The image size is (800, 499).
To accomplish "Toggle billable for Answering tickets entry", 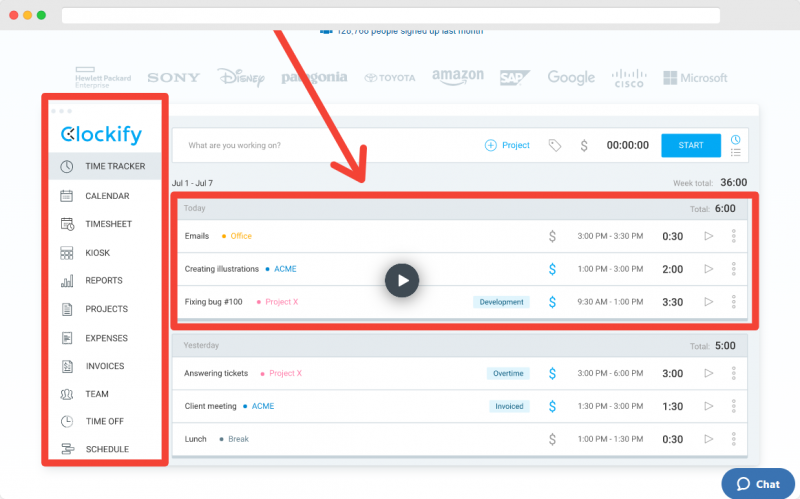I will tap(552, 373).
